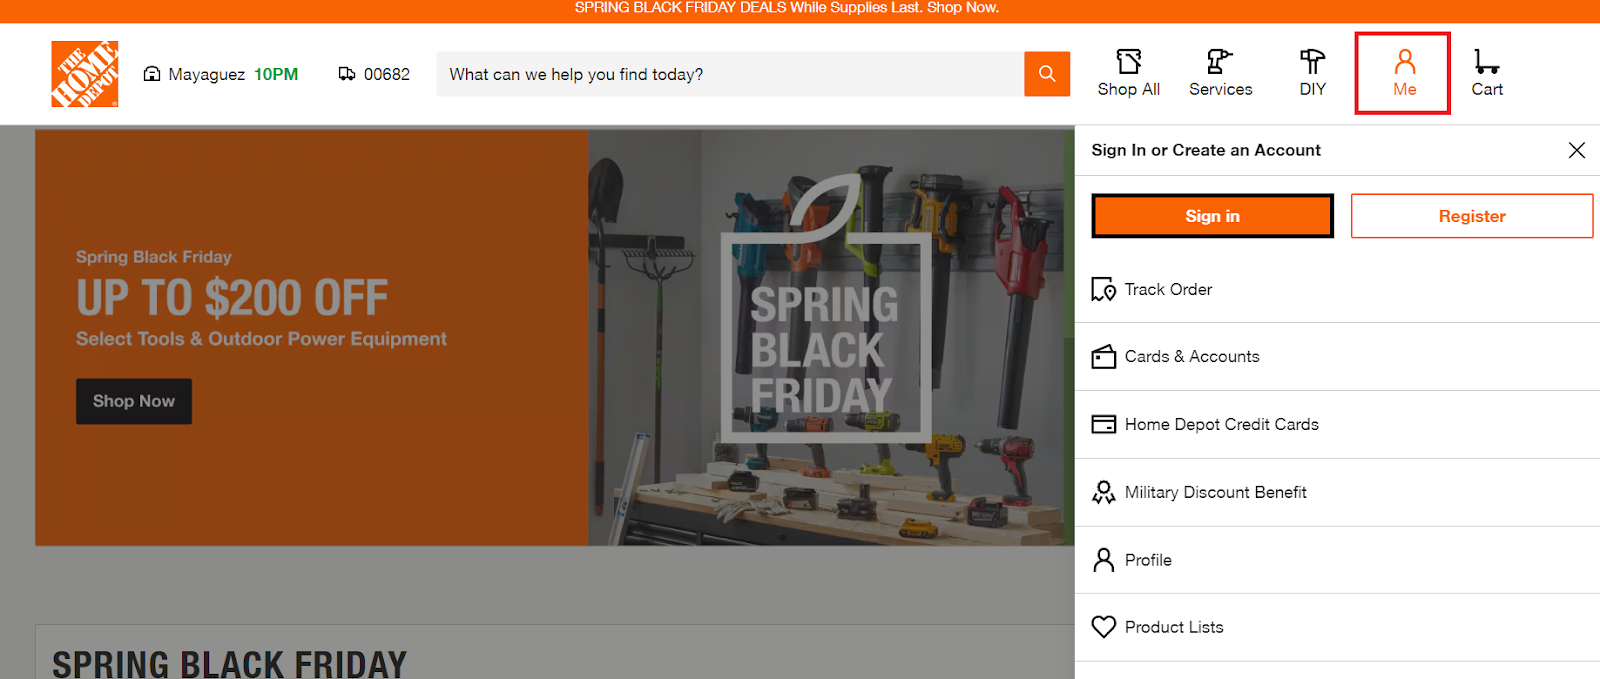Click the search input field
This screenshot has width=1600, height=679.
pos(729,73)
